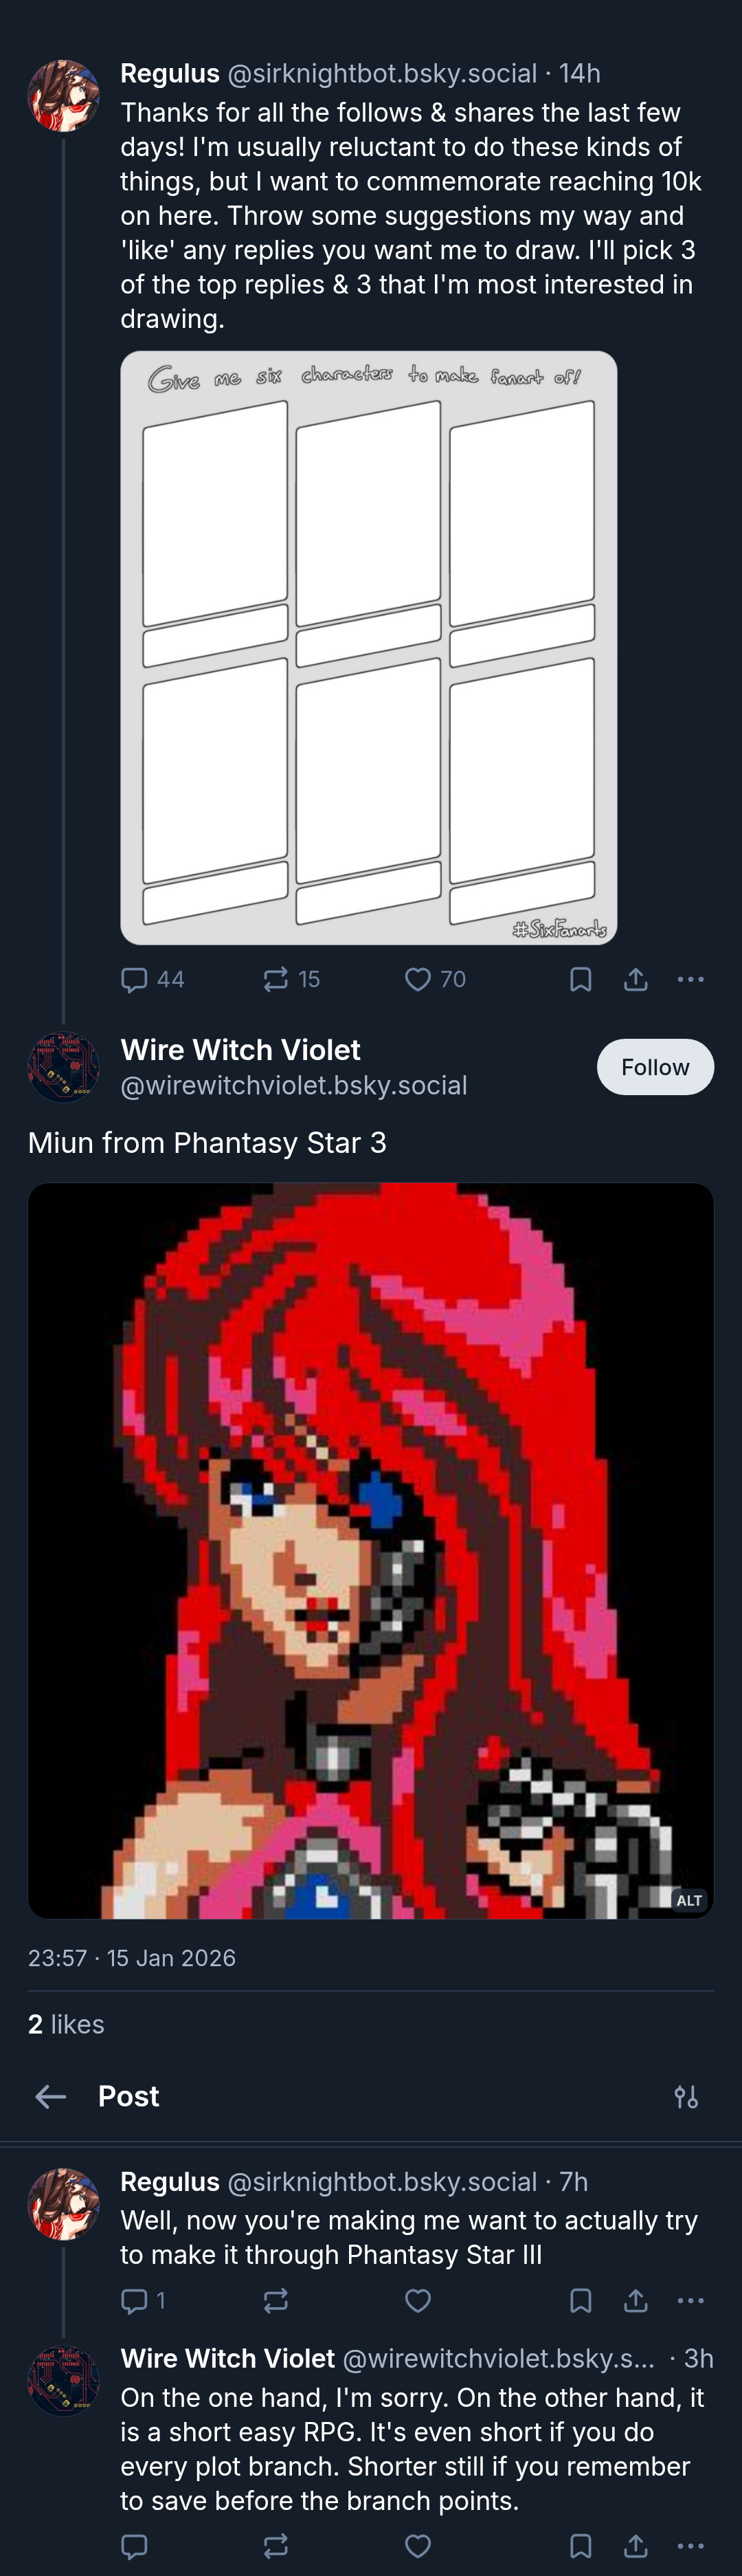Like Regulus's Phantasy Star III reply
Screen dimensions: 742x2576
coord(418,2300)
